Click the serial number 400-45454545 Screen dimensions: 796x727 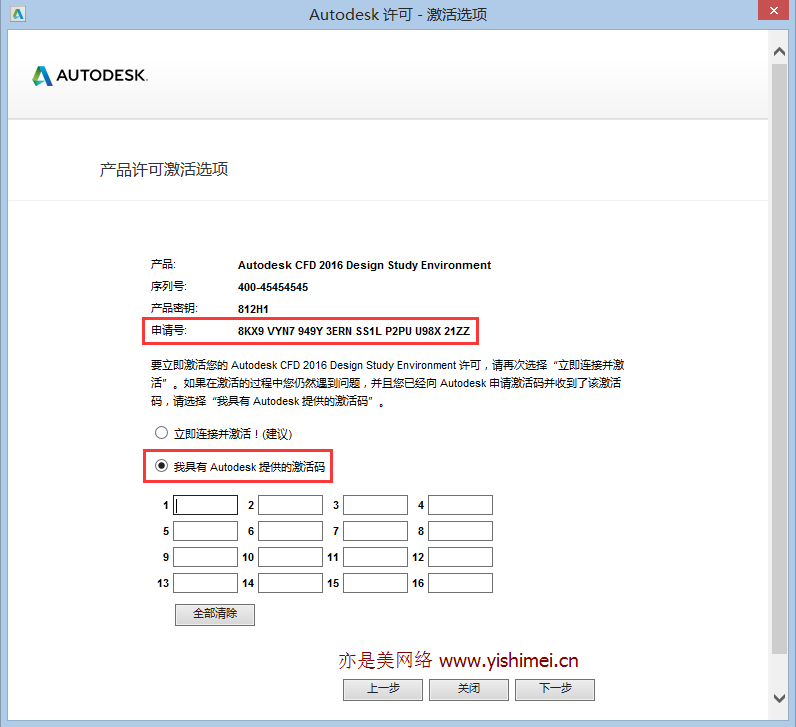273,287
